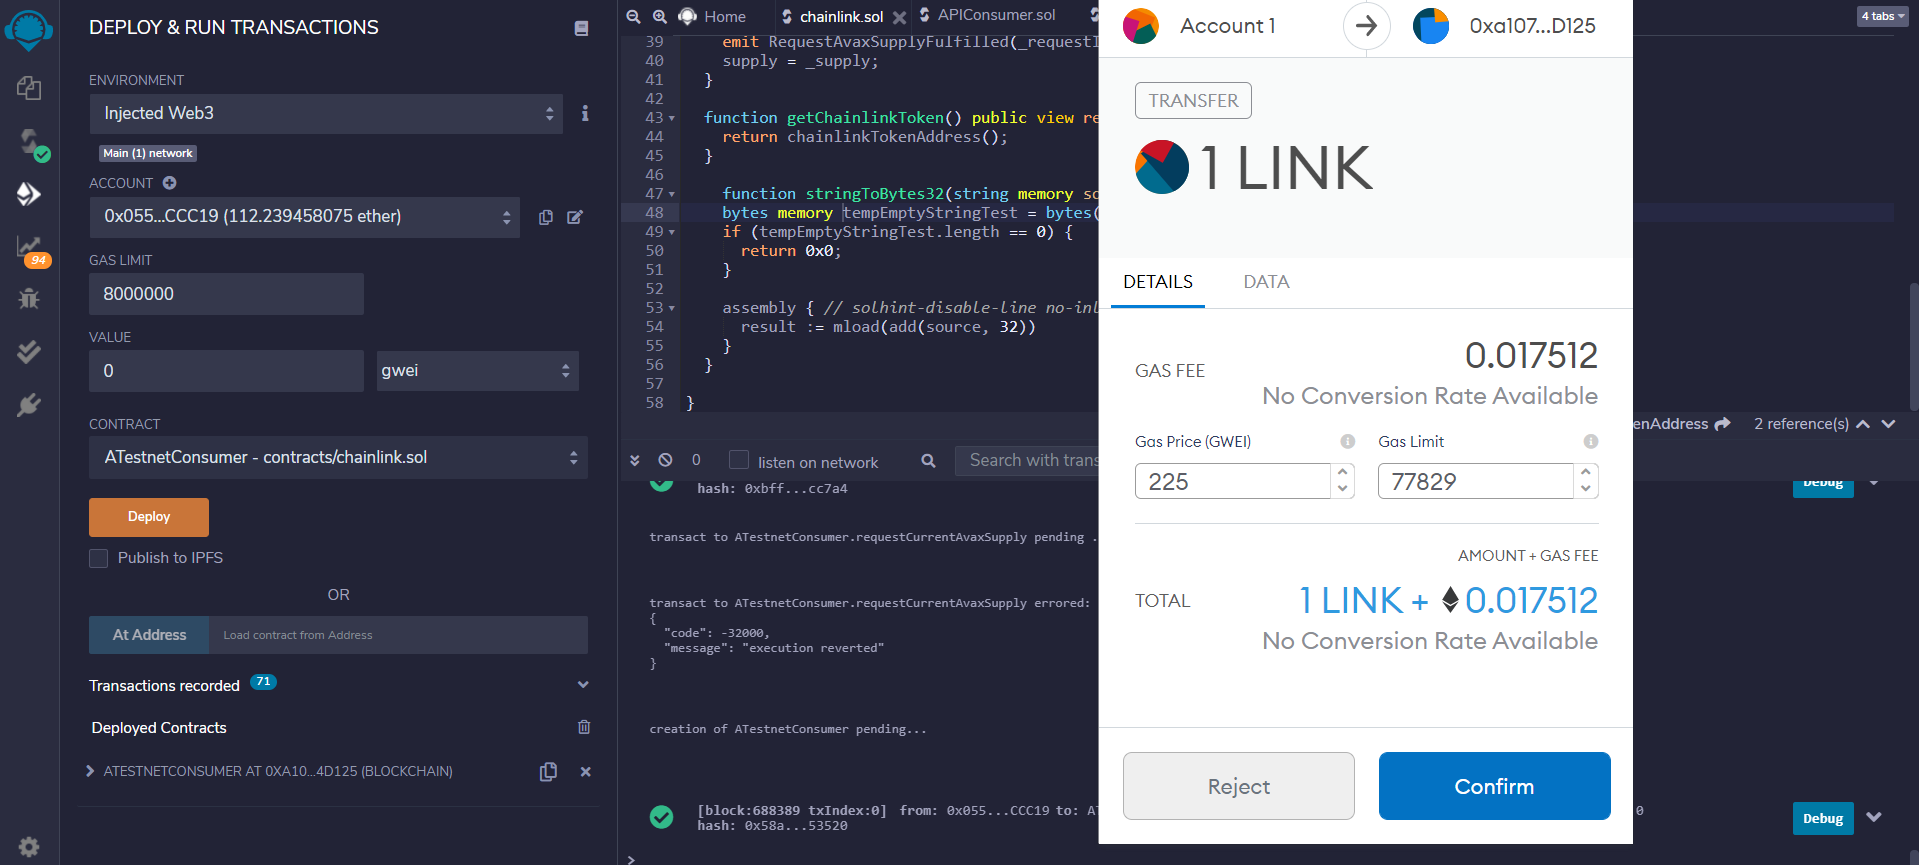
Task: Toggle the listen on network checkbox
Action: pyautogui.click(x=739, y=460)
